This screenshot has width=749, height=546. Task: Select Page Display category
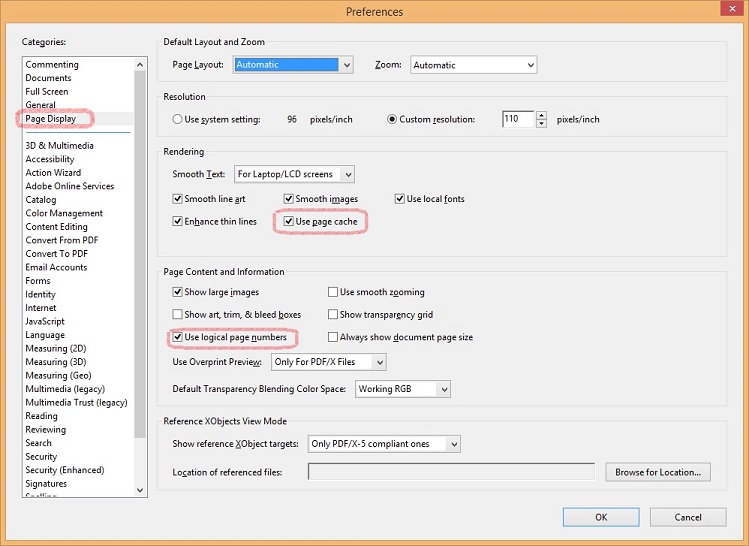50,119
